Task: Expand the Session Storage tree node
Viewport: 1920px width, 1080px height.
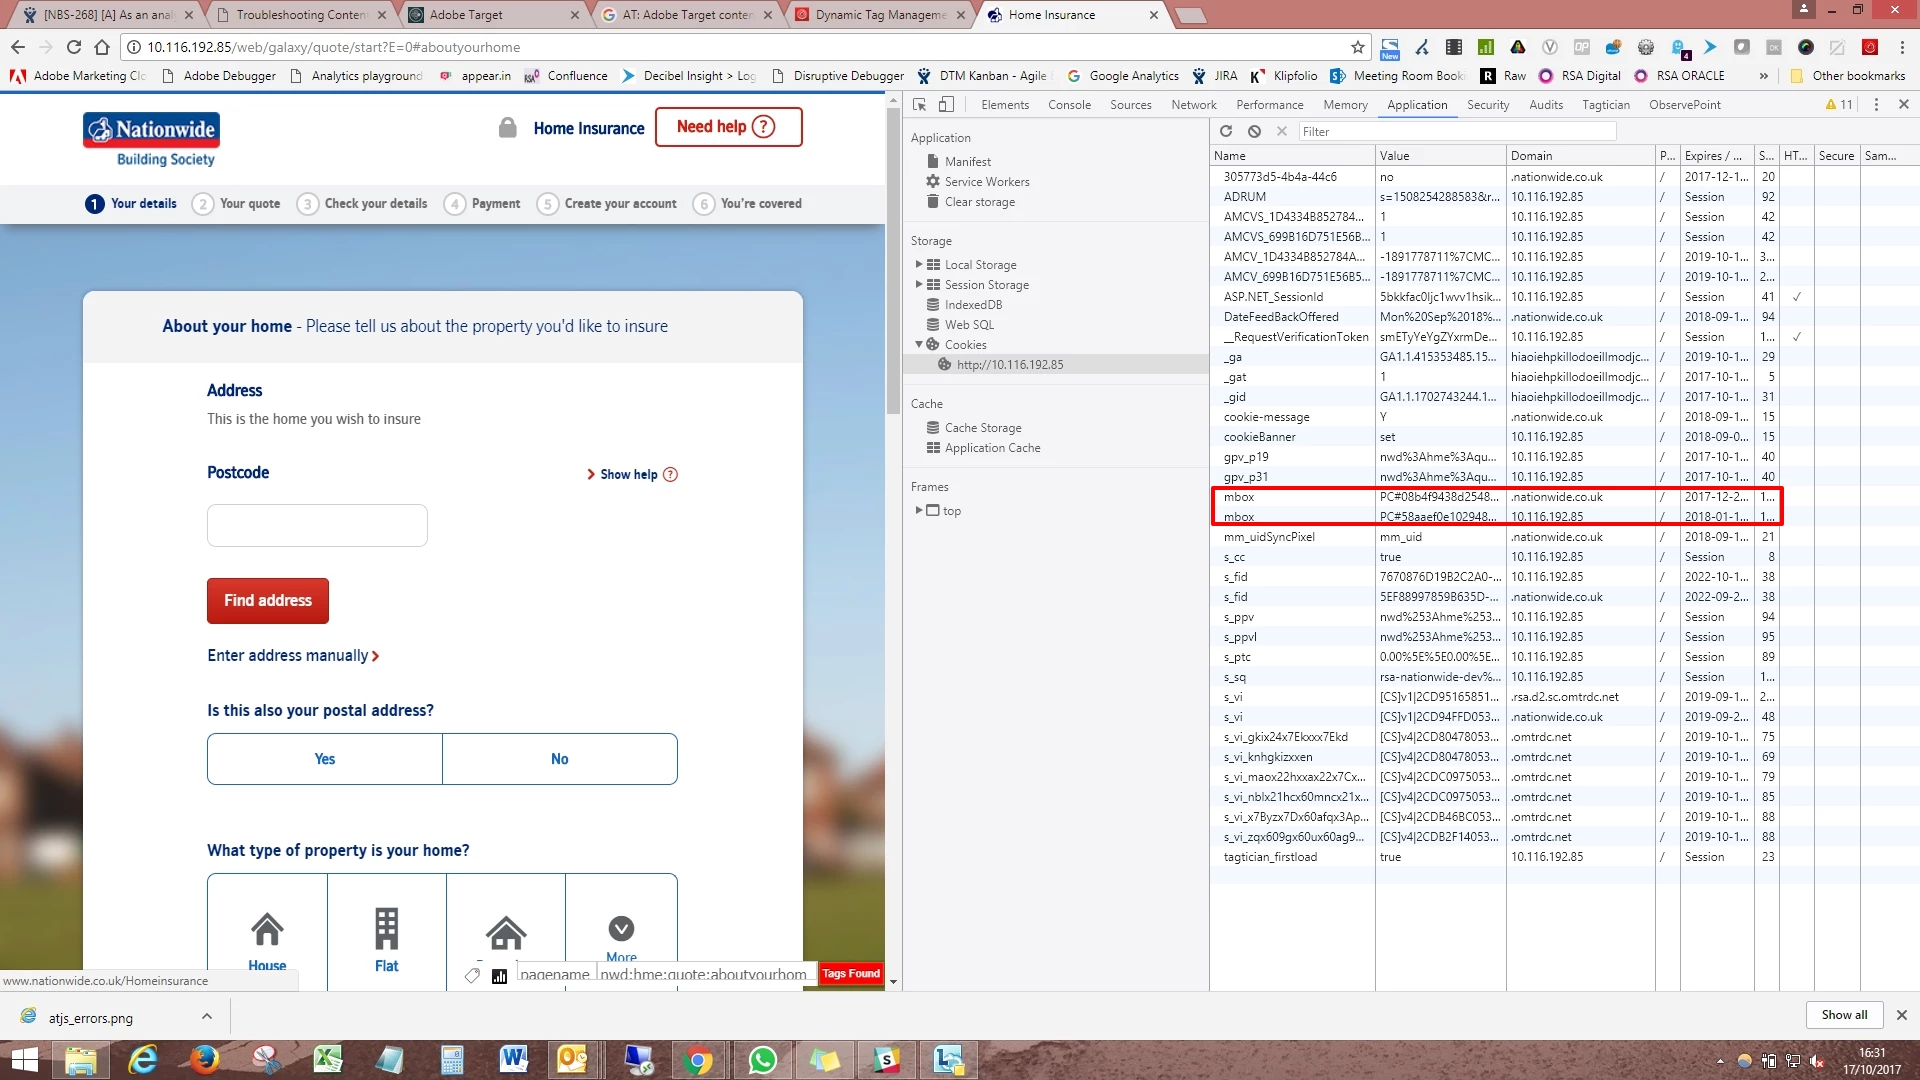Action: click(x=919, y=285)
